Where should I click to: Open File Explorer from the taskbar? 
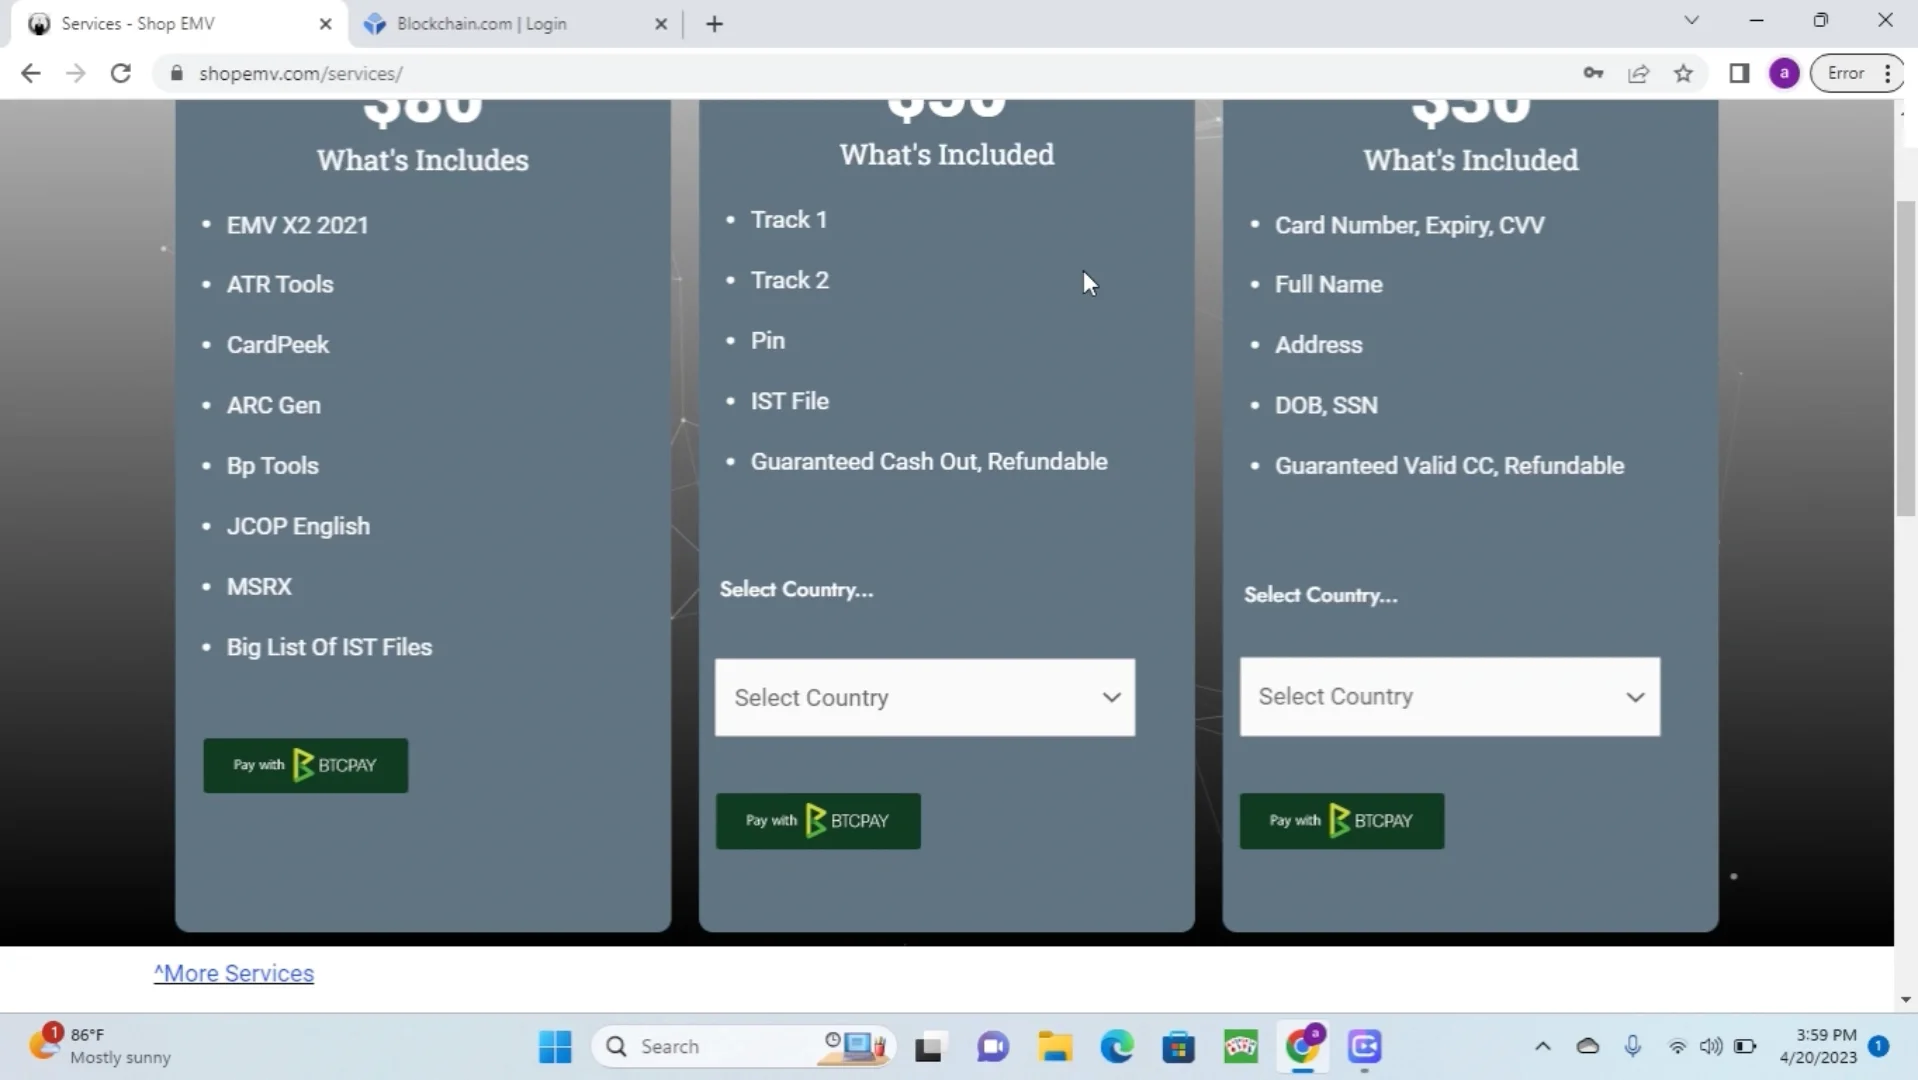pos(1054,1046)
